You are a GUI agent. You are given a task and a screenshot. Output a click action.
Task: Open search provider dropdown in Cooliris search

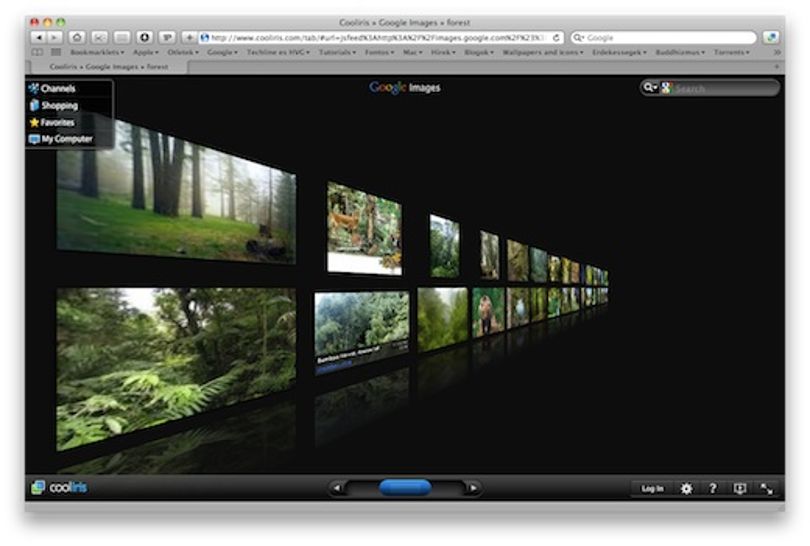[649, 88]
